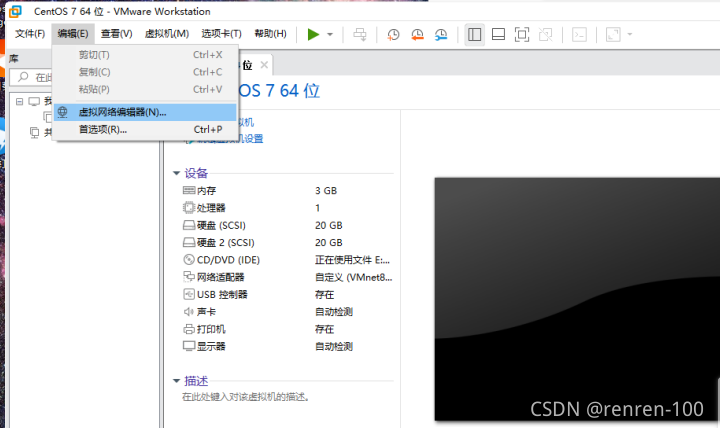Click the CPU icon beside 处理器

(189, 208)
